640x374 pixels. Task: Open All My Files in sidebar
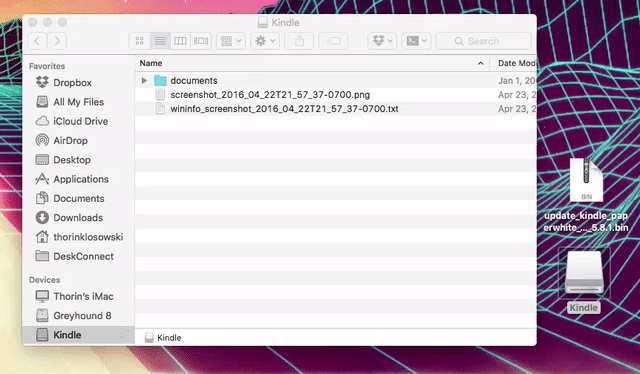(78, 102)
